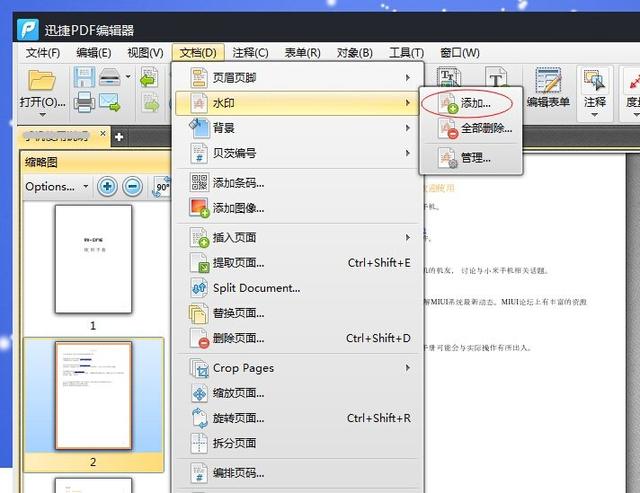Choose 添加条码... menu entry
This screenshot has width=640, height=493.
297,183
